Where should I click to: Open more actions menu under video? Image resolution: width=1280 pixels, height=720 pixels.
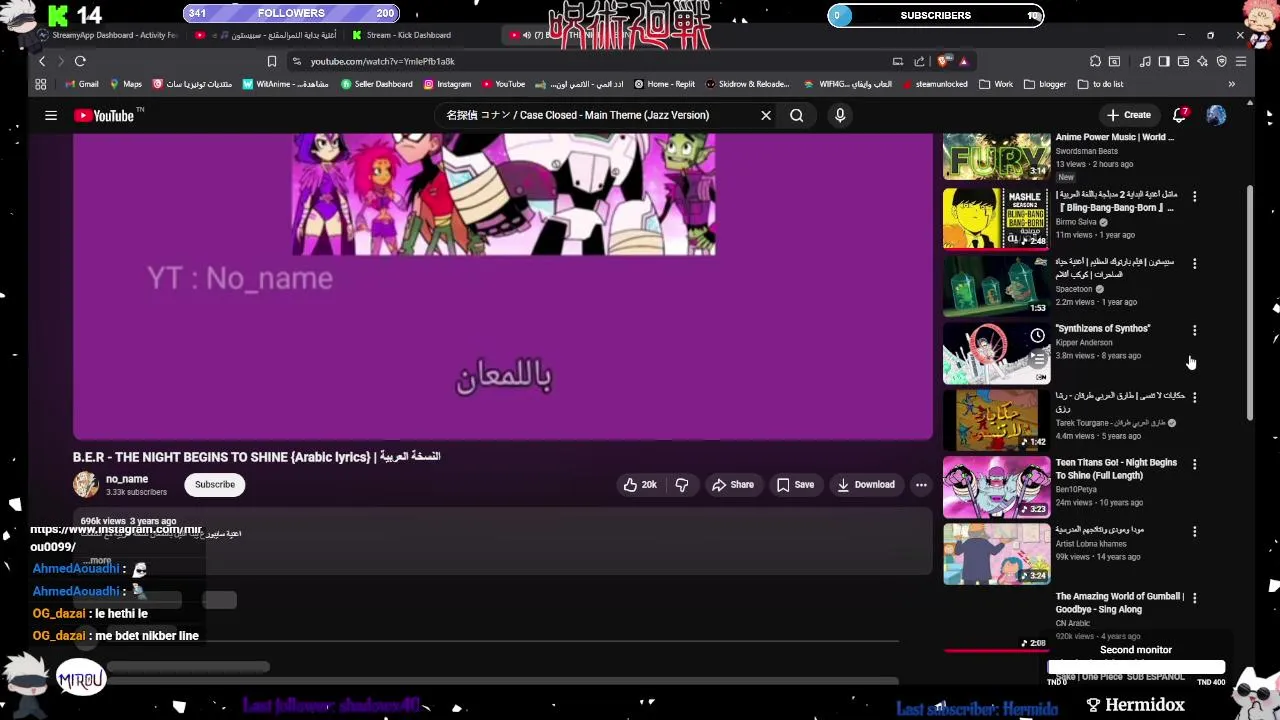(x=921, y=485)
